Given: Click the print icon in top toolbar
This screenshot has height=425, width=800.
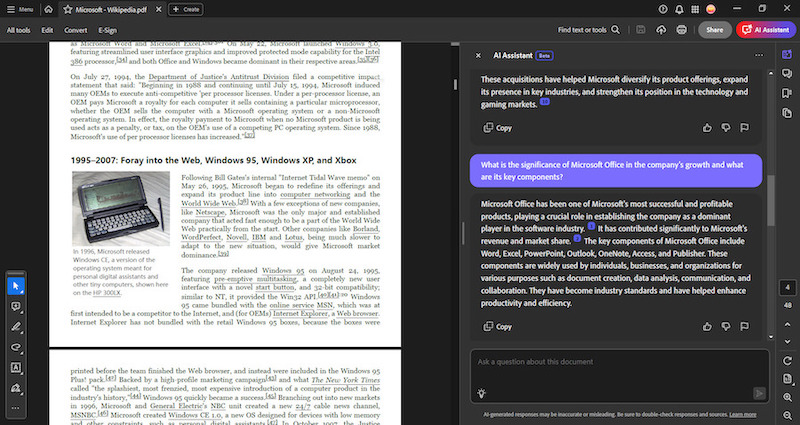Looking at the screenshot, I should tap(682, 30).
